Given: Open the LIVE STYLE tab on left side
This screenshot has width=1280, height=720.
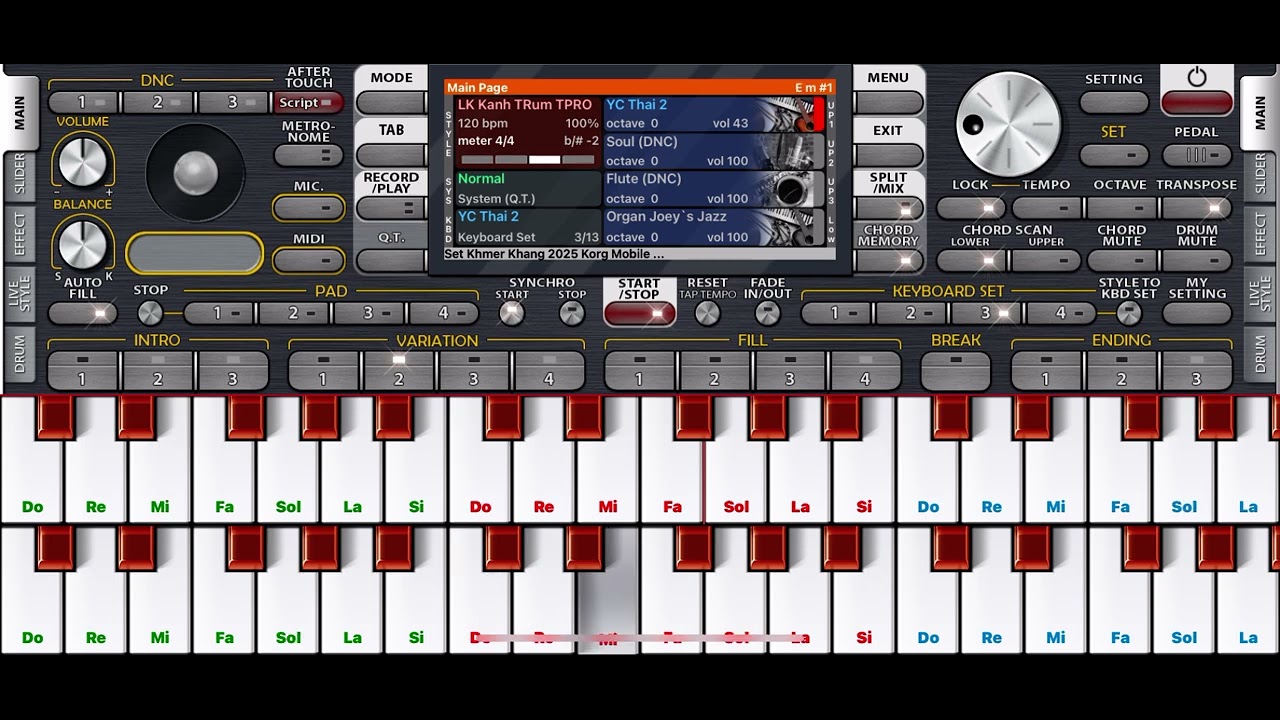Looking at the screenshot, I should [19, 294].
